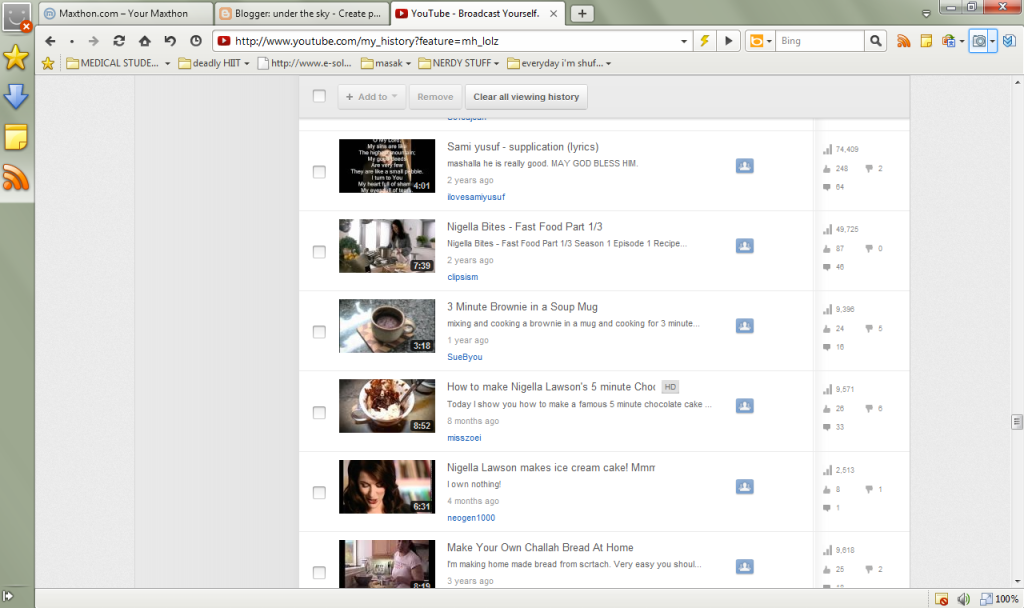Check the 3 Minute Brownie checkbox

319,332
